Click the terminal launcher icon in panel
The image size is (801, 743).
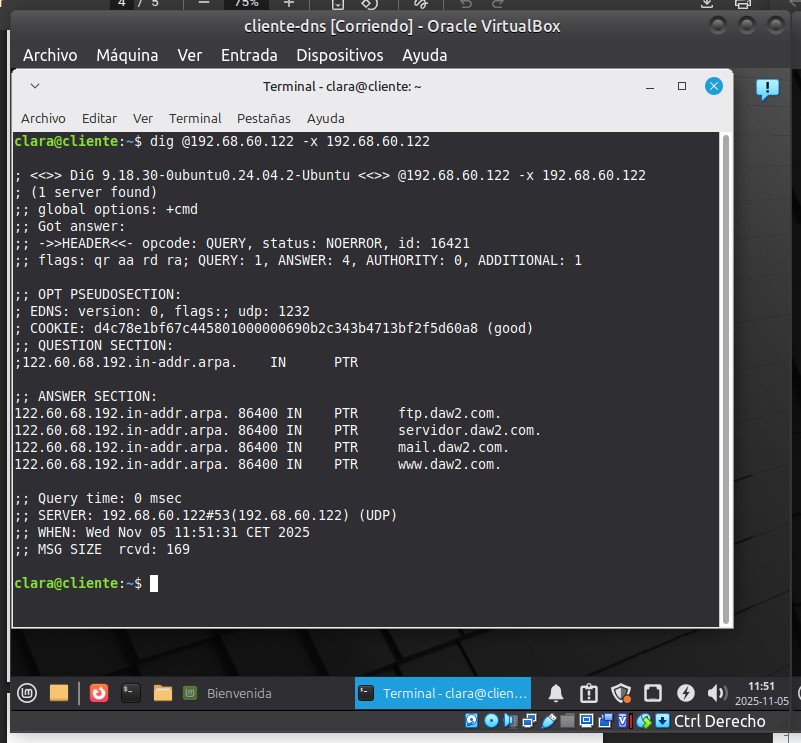click(129, 692)
